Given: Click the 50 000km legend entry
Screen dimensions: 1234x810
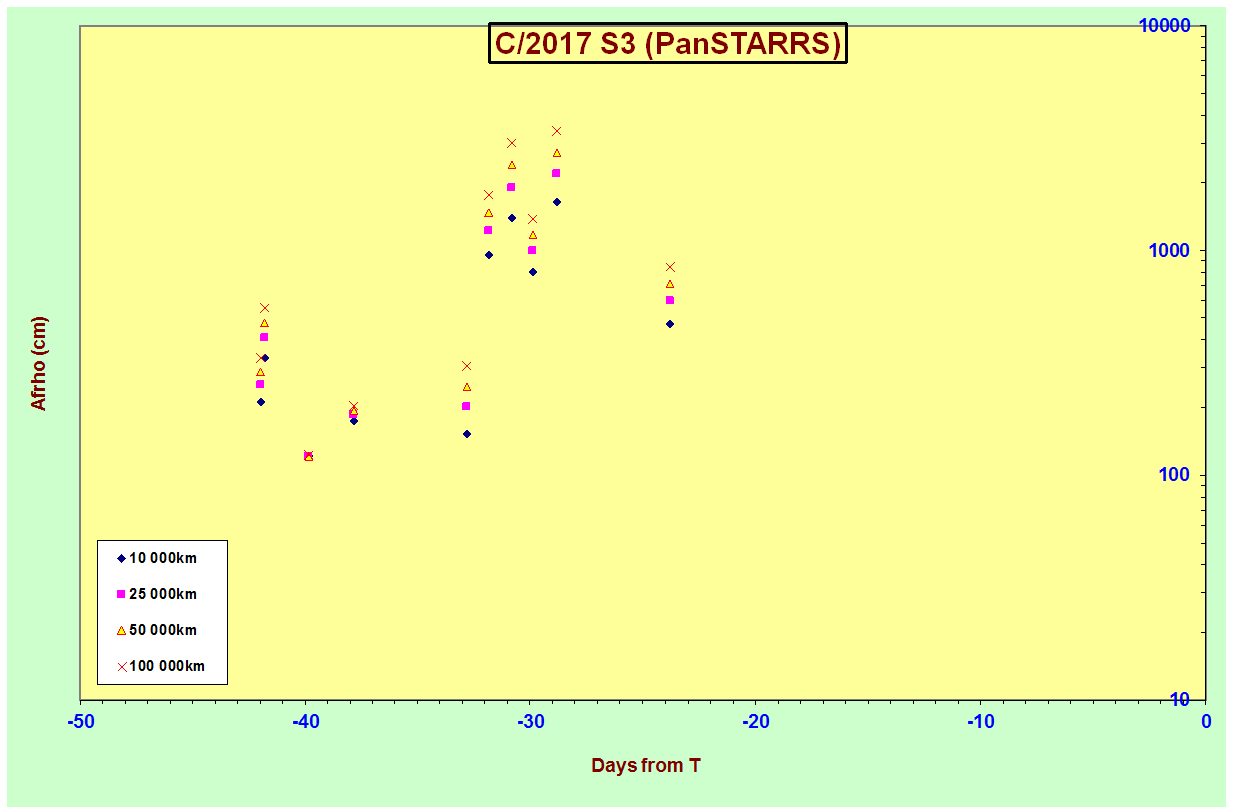Looking at the screenshot, I should click(156, 630).
